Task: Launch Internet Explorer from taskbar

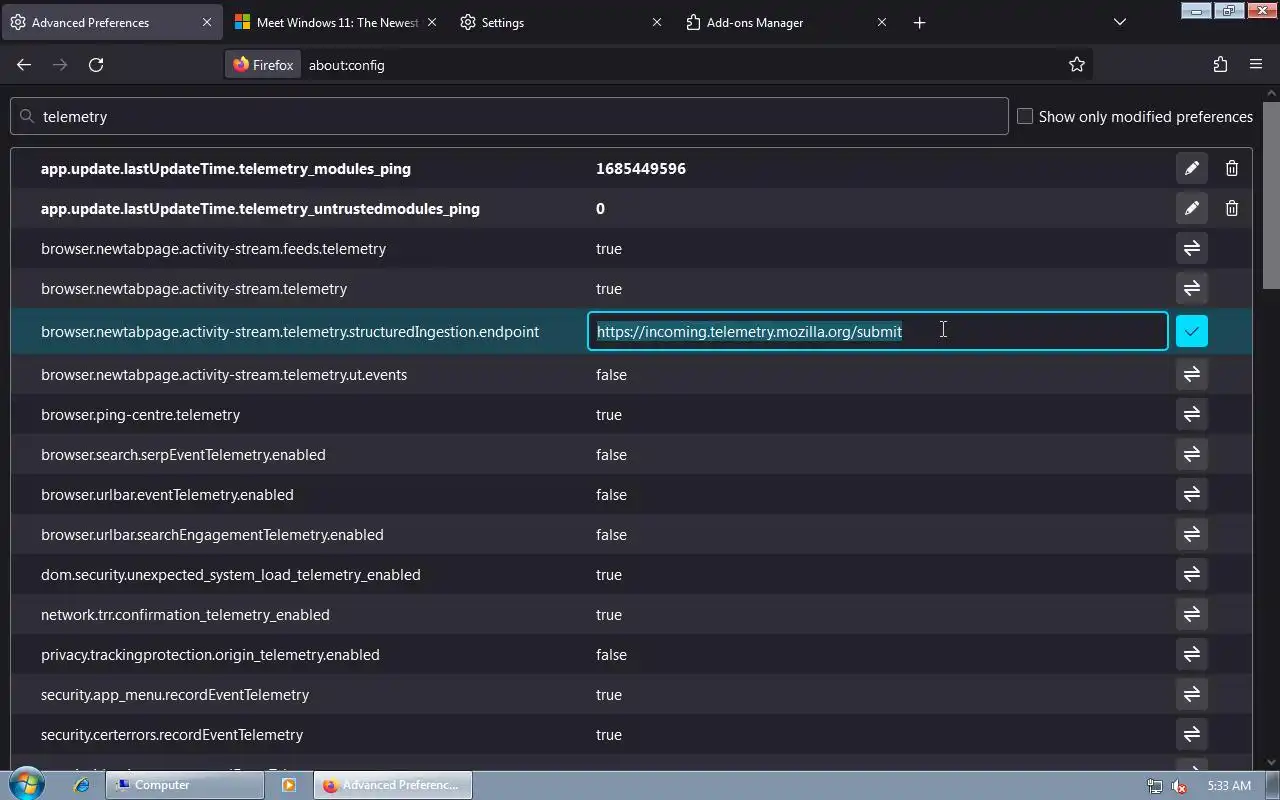Action: (82, 785)
